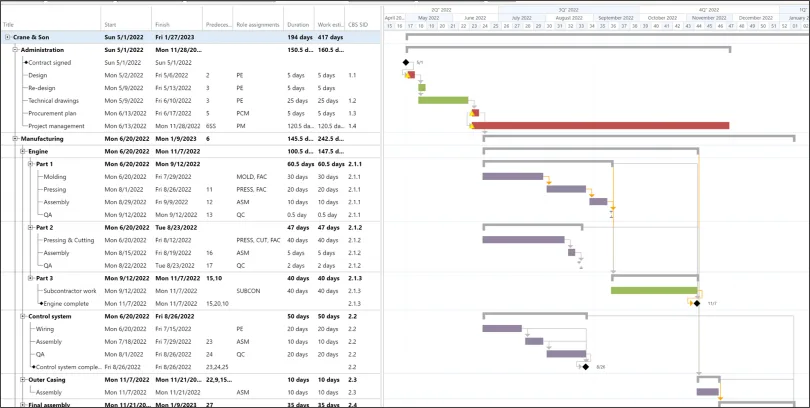Select the purple Molding task bar
810x408 pixels.
pos(512,176)
